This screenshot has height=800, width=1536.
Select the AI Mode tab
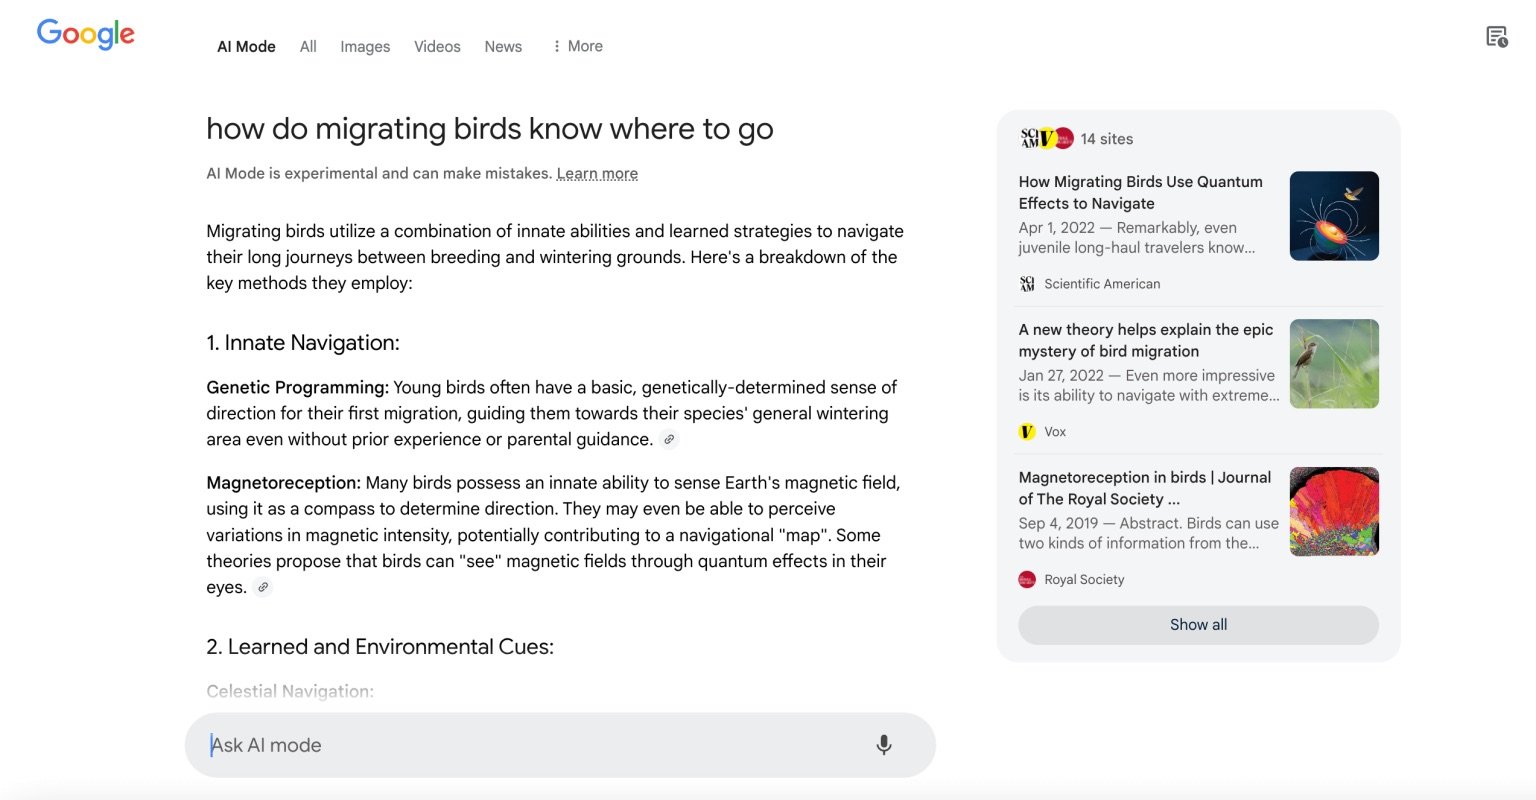pos(246,46)
